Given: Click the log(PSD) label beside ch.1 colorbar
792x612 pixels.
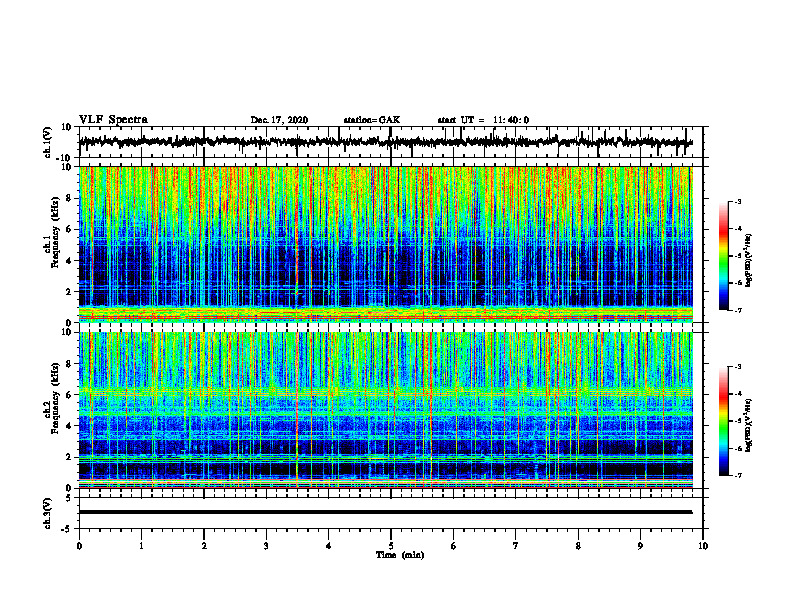Looking at the screenshot, I should (x=749, y=260).
